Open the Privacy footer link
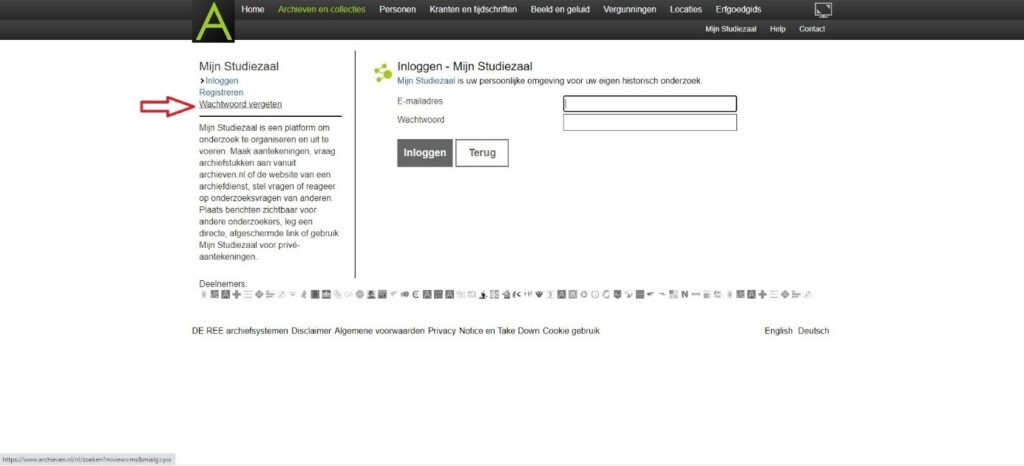 click(x=442, y=331)
